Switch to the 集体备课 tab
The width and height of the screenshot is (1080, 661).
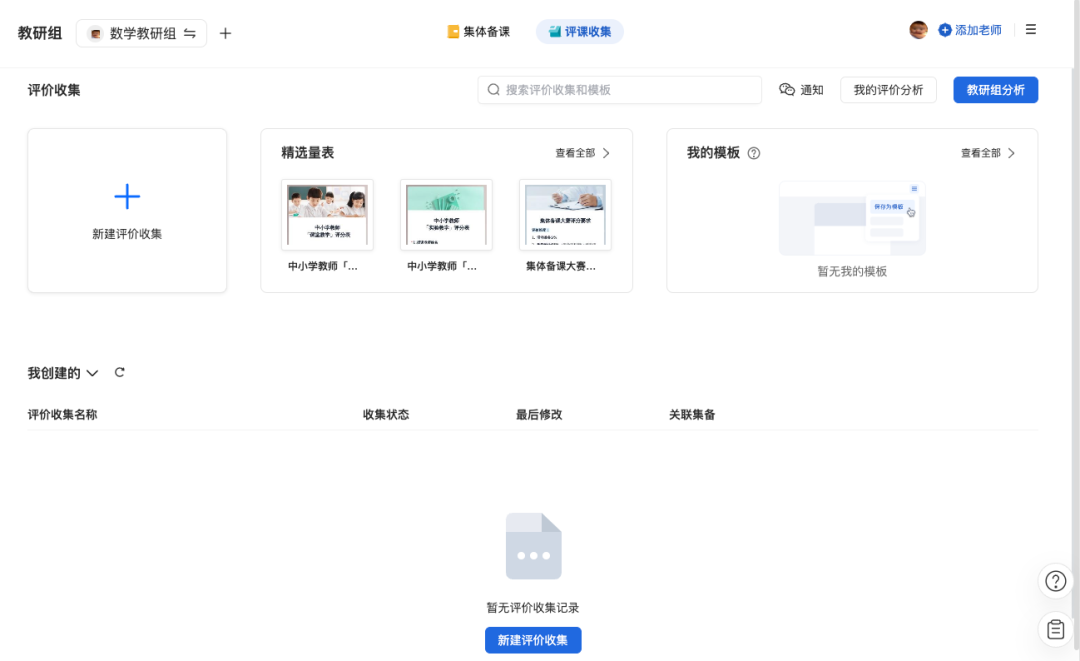478,31
